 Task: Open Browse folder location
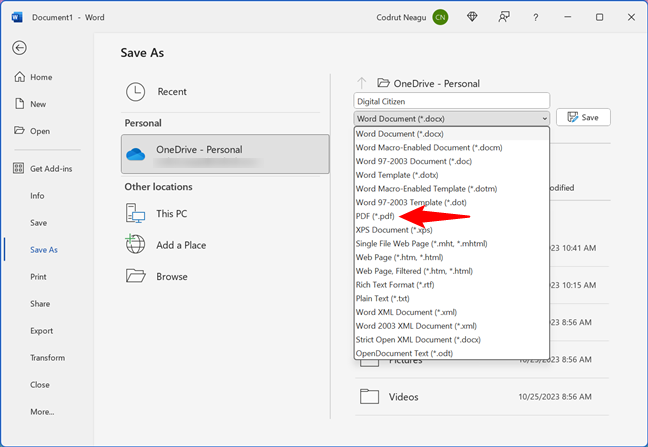click(136, 276)
